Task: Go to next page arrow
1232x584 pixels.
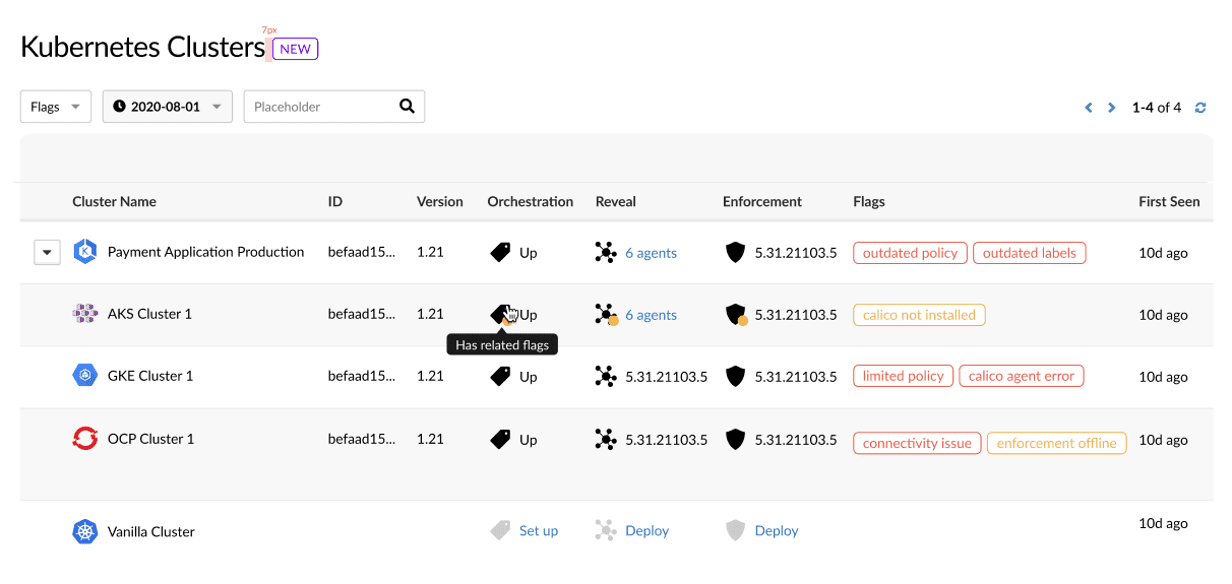Action: [x=1111, y=108]
